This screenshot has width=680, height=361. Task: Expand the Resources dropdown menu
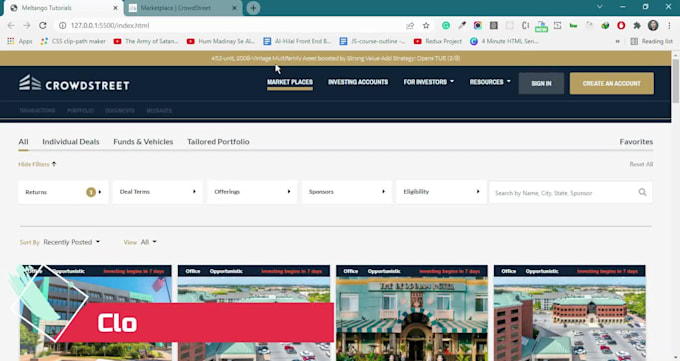[490, 82]
